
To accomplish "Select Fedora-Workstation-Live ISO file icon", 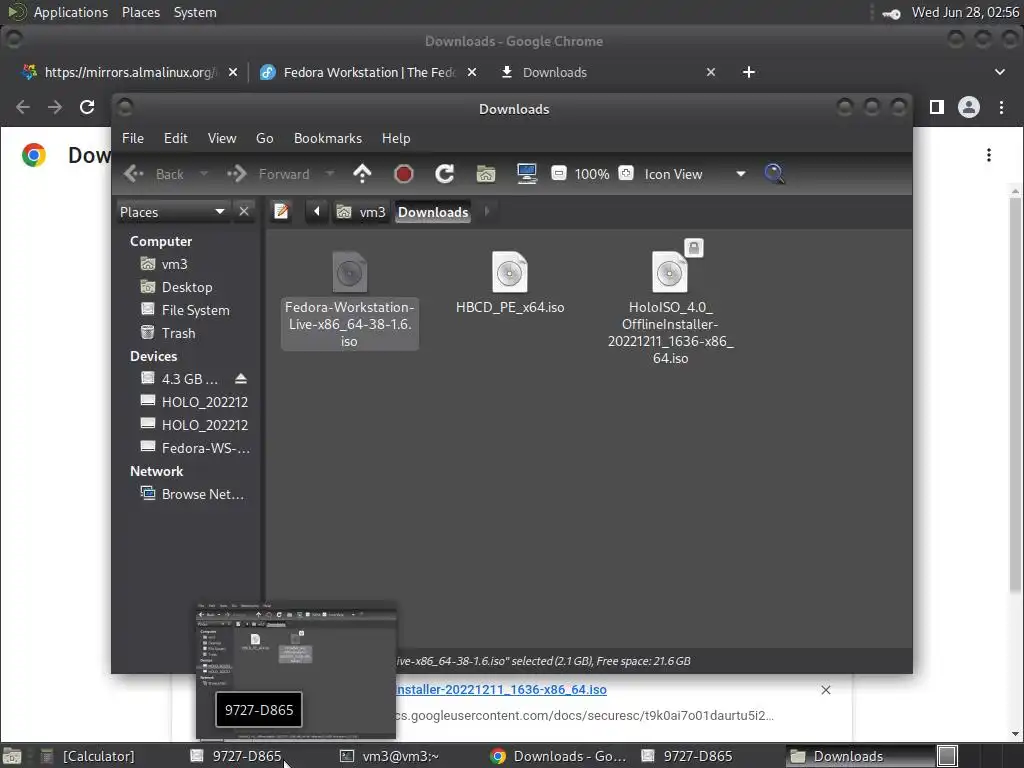I will point(349,272).
